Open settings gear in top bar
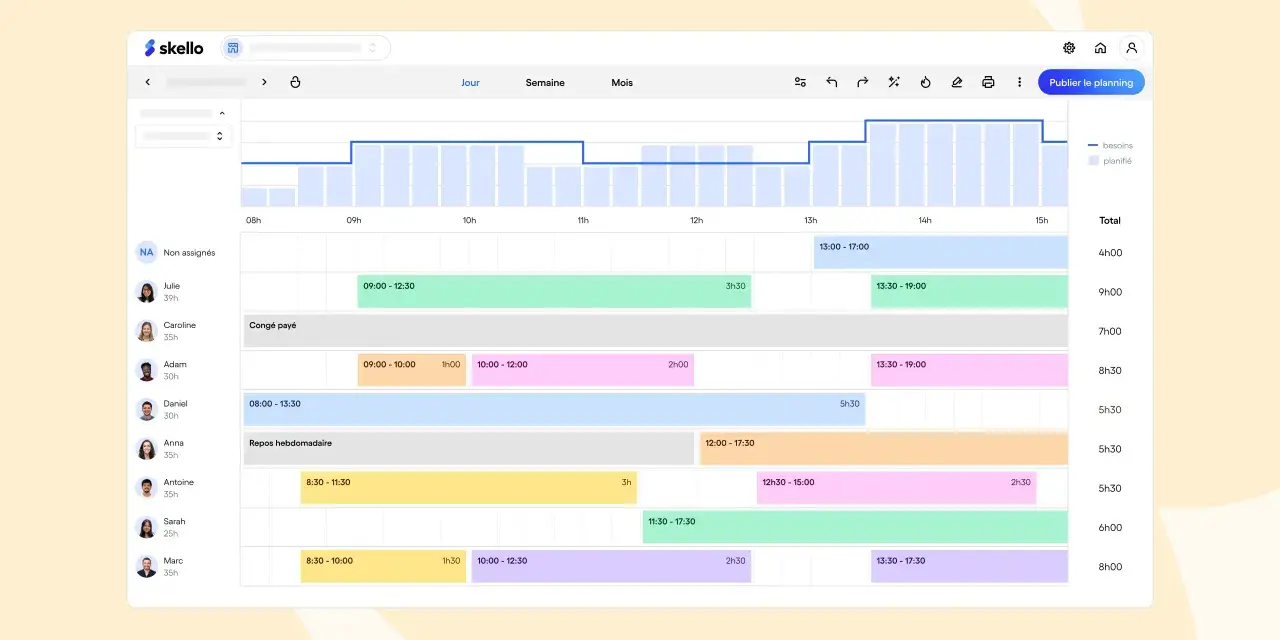 coord(1069,48)
